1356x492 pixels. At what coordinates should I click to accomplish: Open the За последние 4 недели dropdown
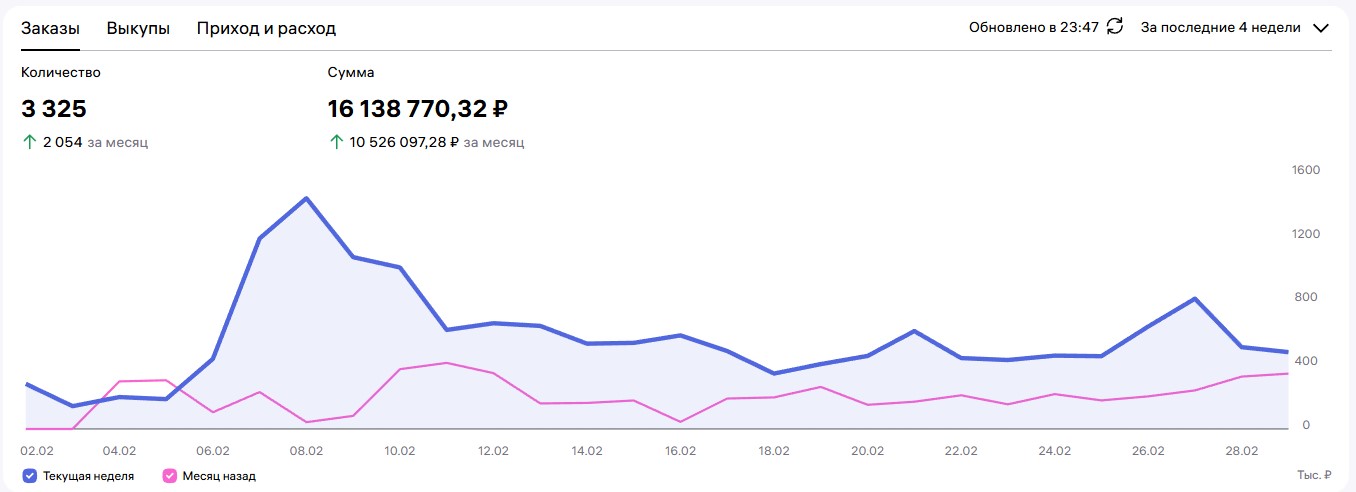pyautogui.click(x=1220, y=28)
